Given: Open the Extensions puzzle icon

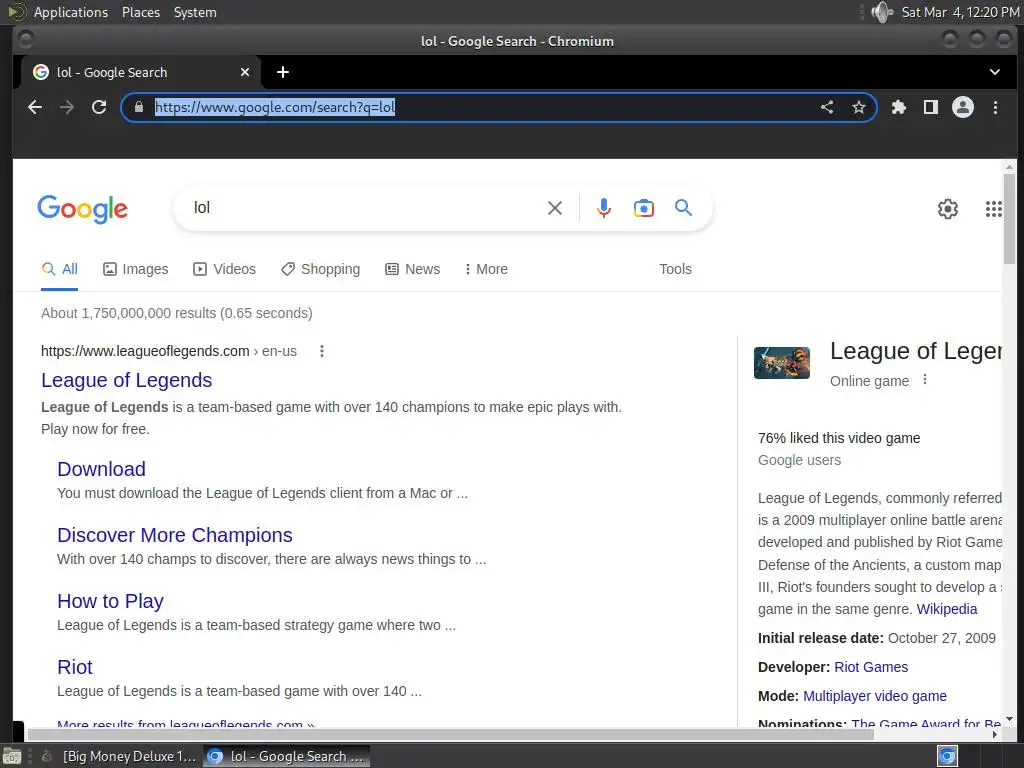Looking at the screenshot, I should pyautogui.click(x=899, y=107).
